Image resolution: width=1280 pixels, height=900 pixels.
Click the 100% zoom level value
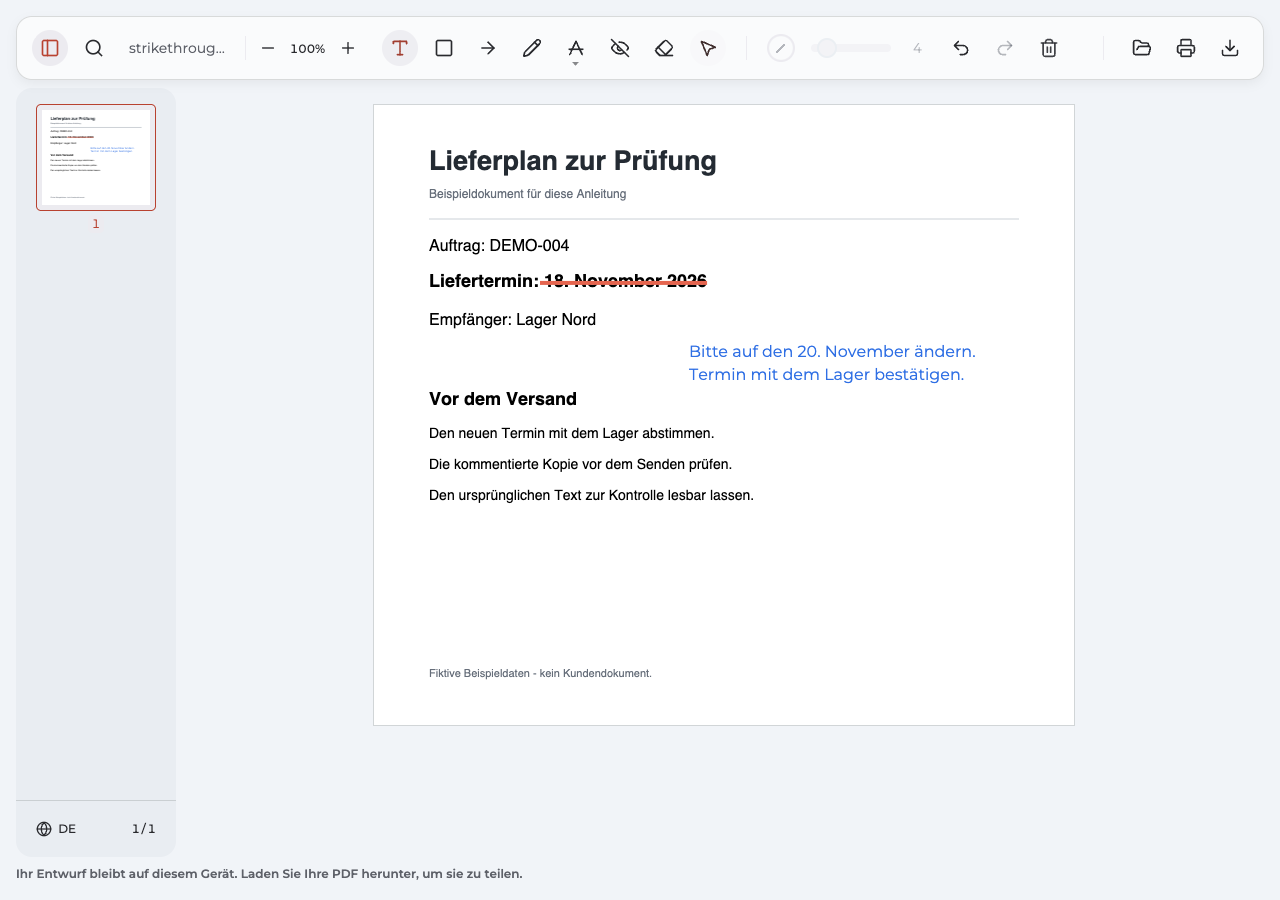pyautogui.click(x=308, y=48)
